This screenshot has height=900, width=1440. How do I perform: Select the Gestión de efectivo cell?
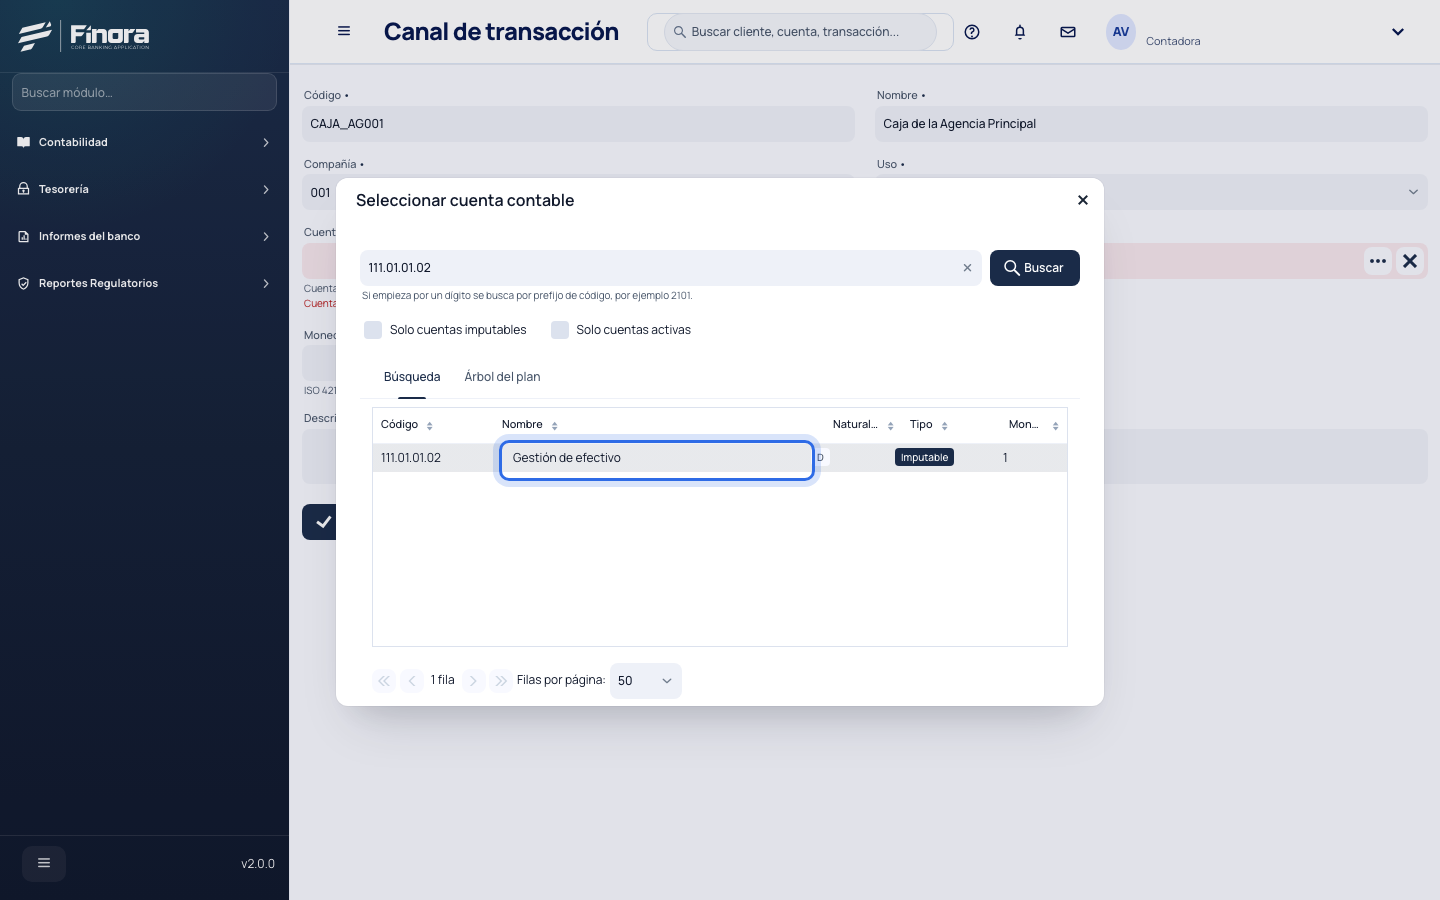point(657,459)
